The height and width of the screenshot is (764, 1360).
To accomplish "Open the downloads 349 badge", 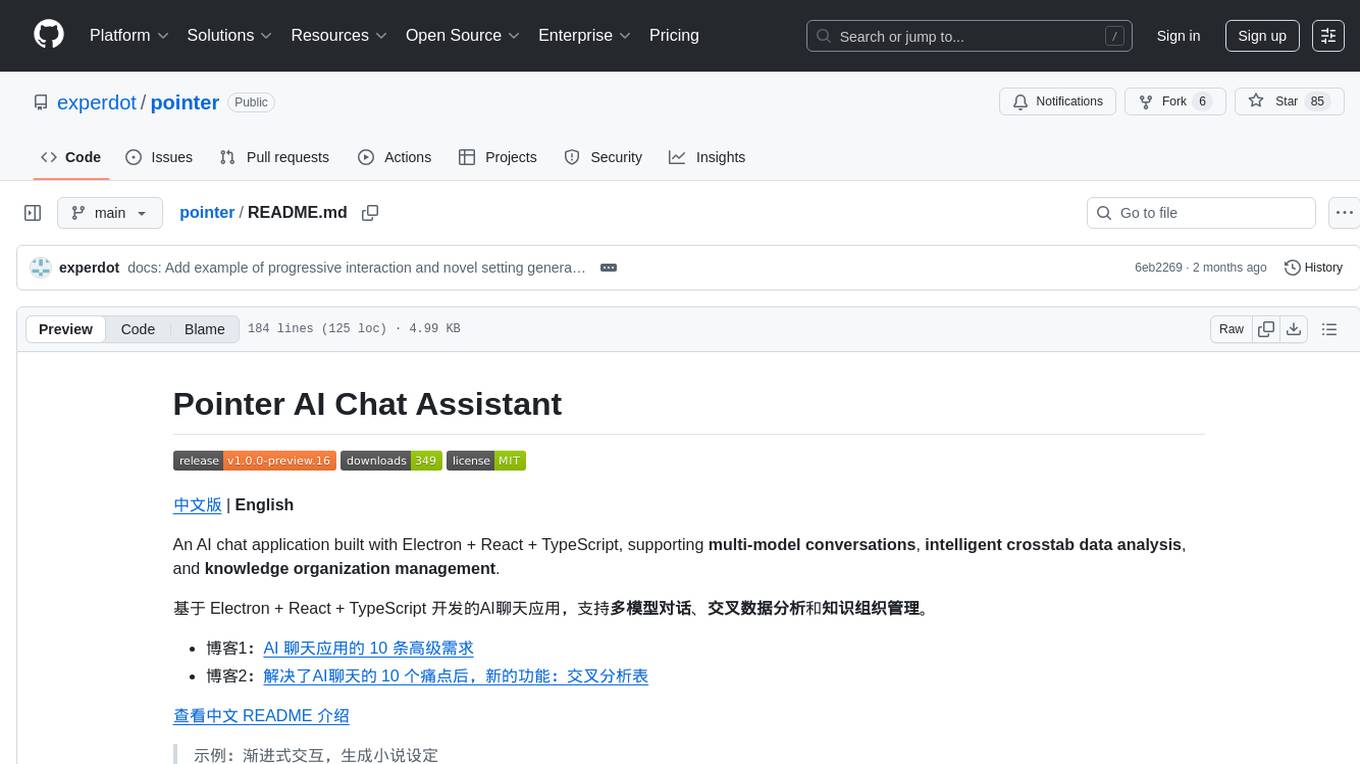I will point(391,460).
